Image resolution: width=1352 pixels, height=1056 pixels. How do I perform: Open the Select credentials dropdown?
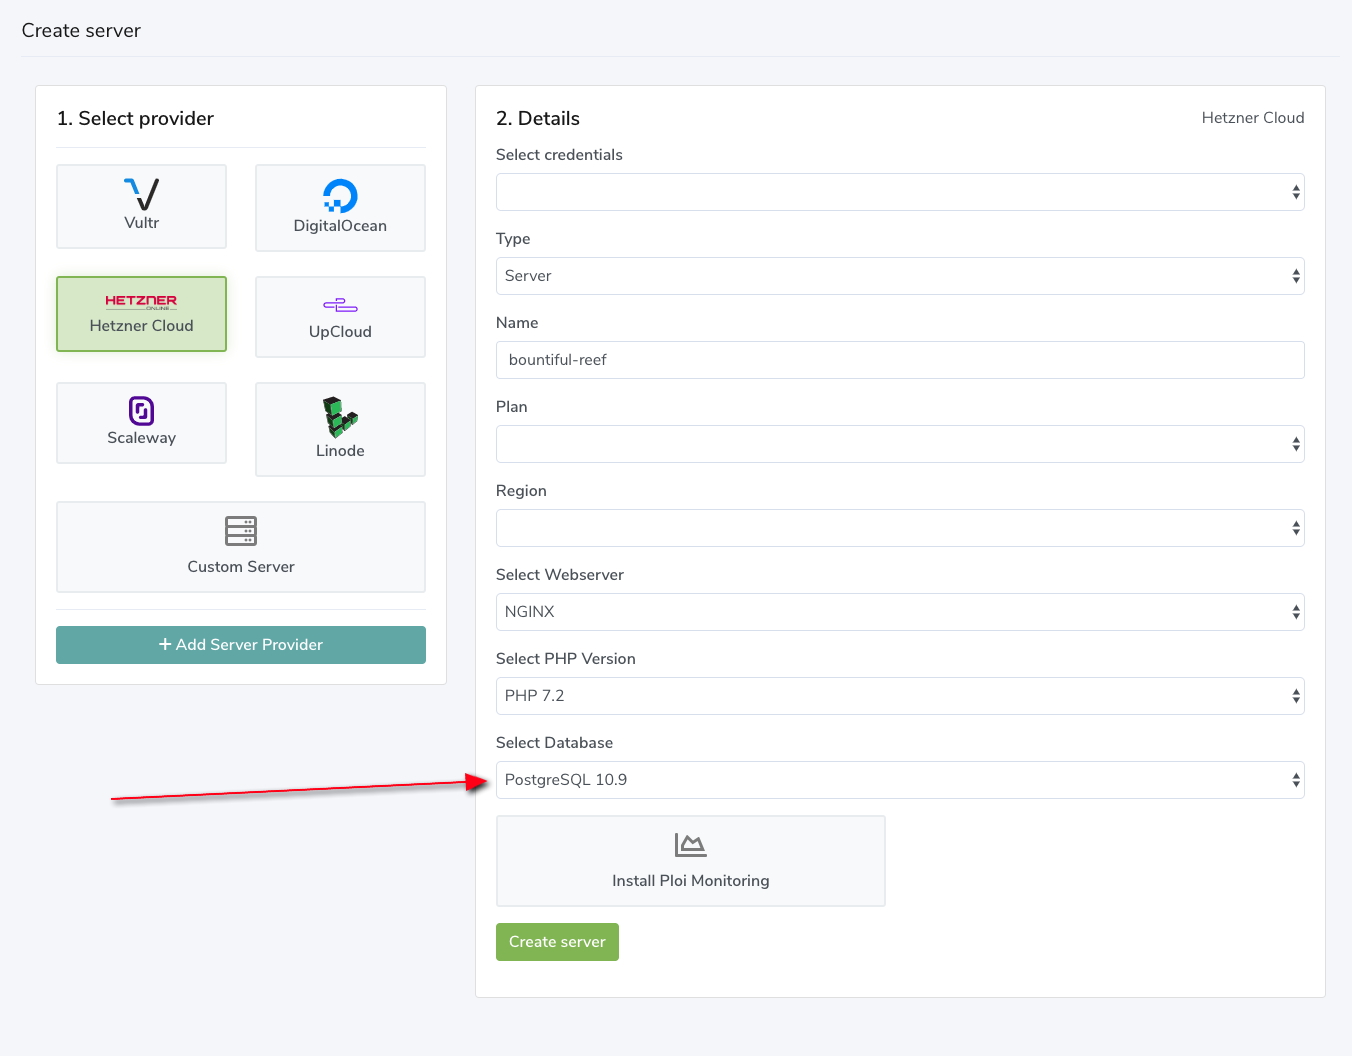[900, 192]
